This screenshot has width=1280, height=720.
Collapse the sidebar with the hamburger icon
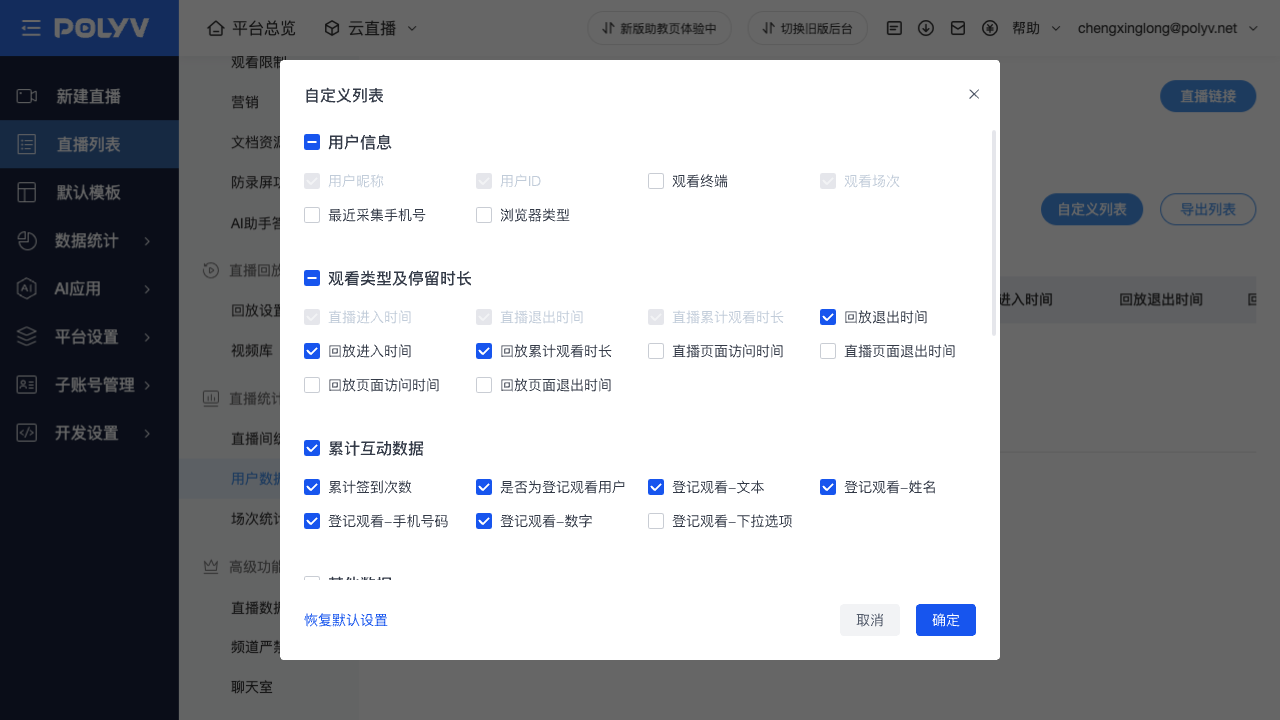31,28
